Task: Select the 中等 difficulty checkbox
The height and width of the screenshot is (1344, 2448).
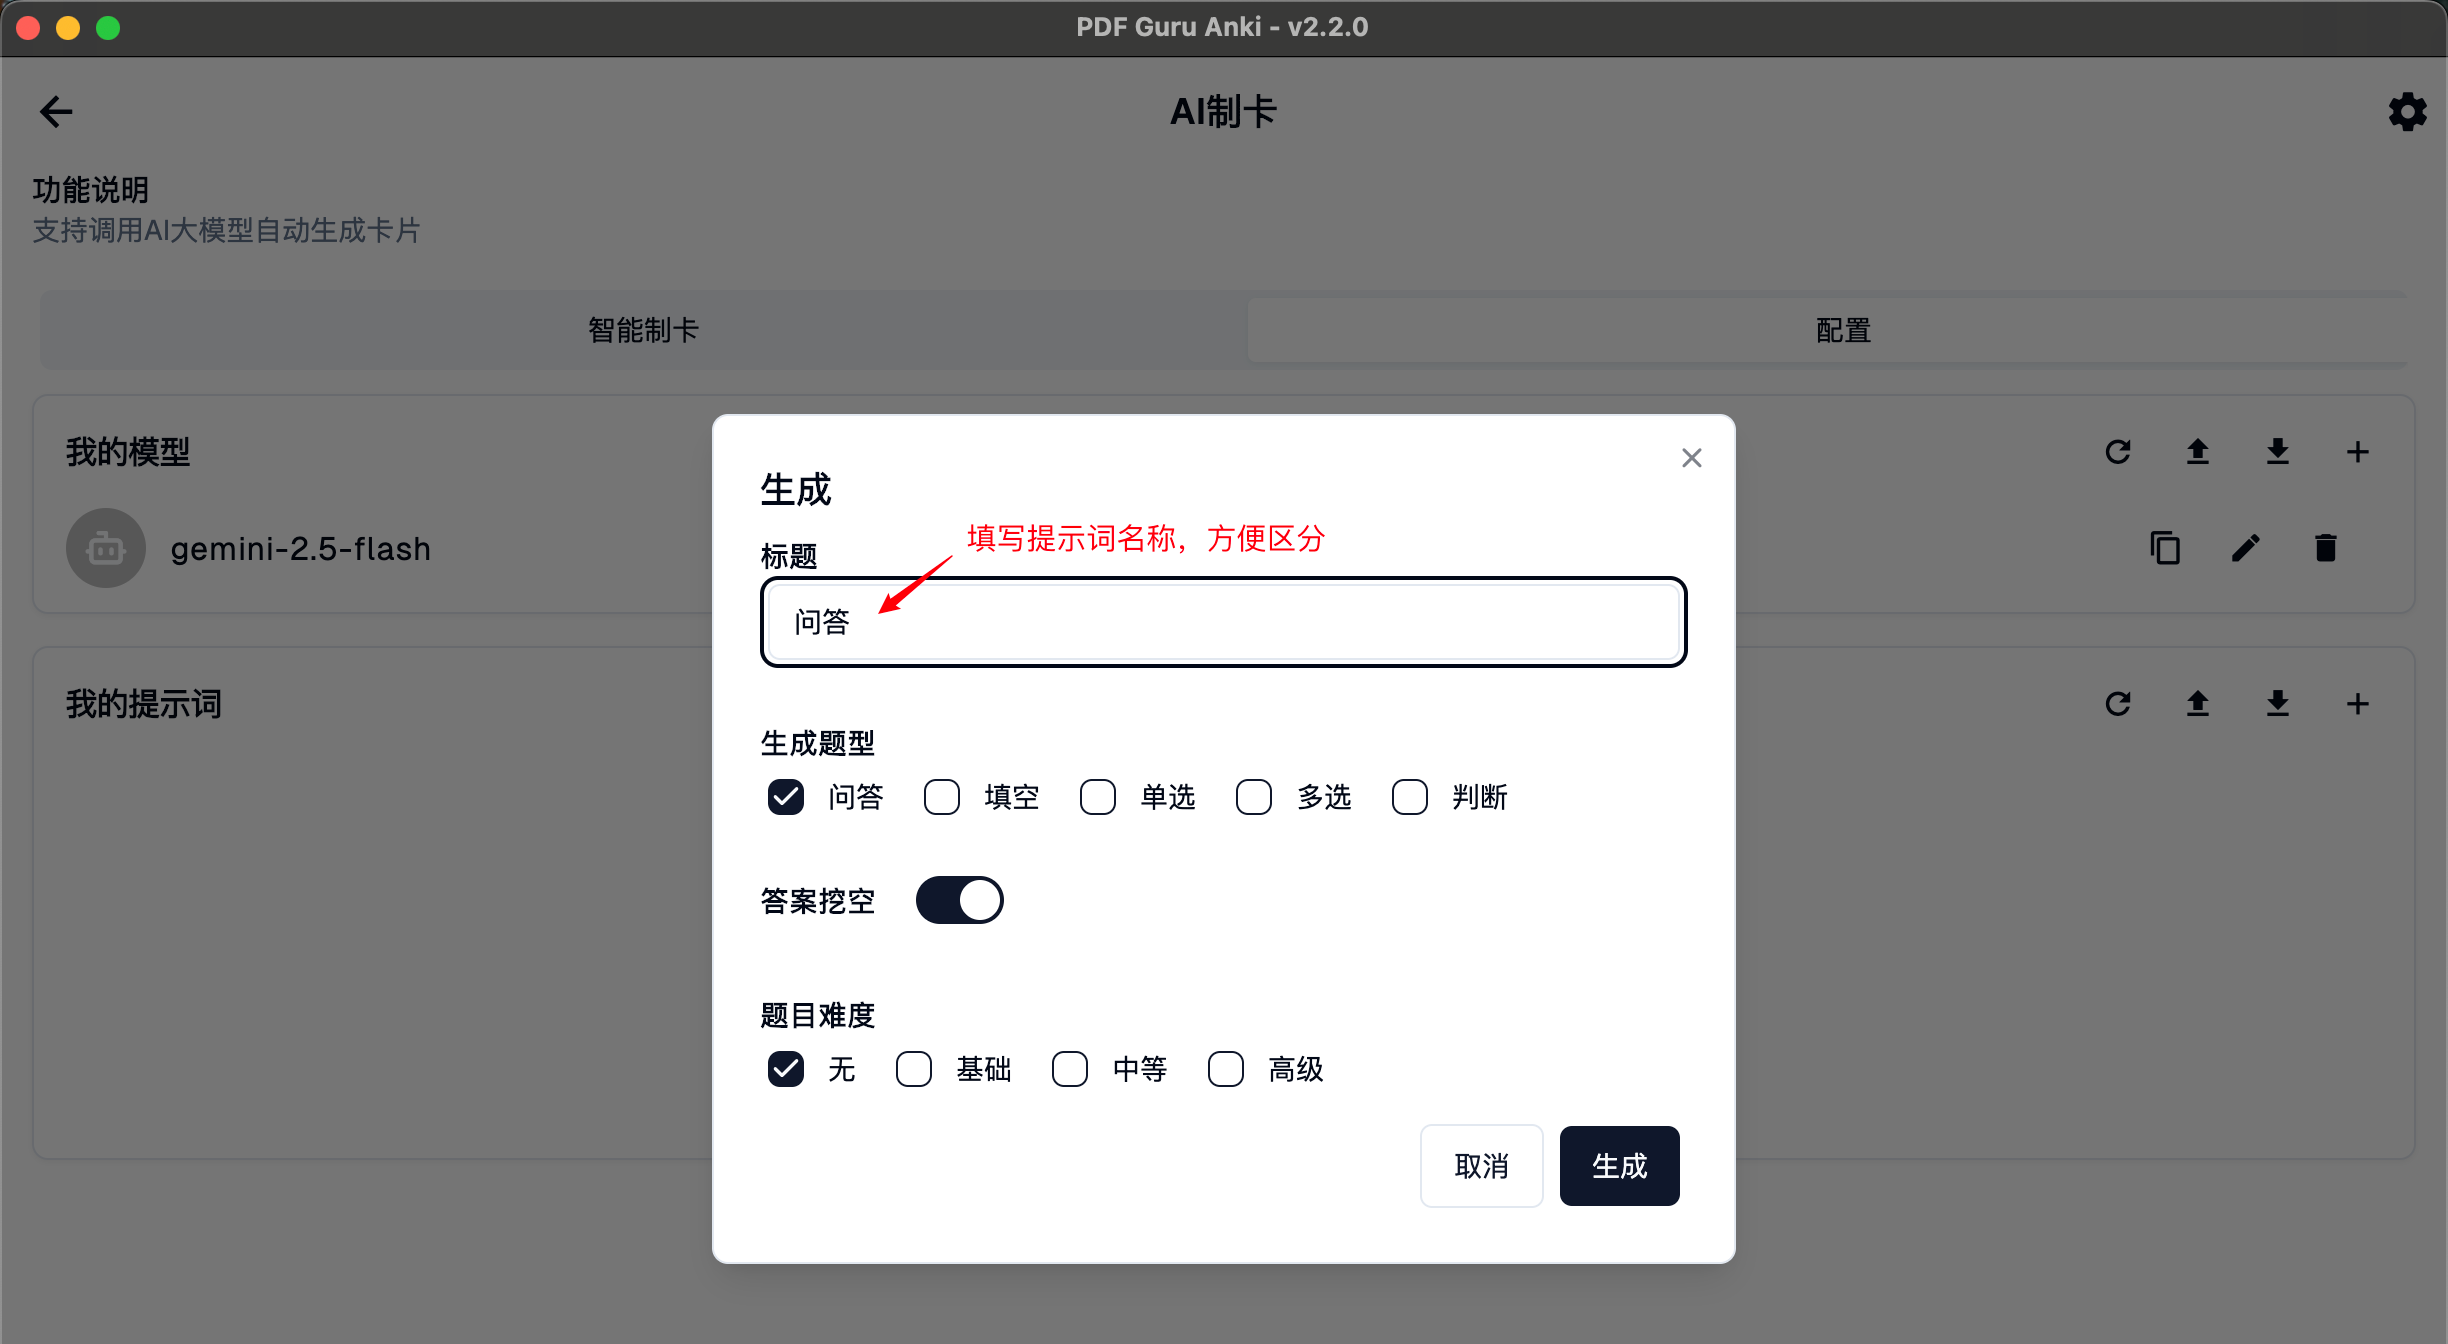Action: tap(1070, 1069)
